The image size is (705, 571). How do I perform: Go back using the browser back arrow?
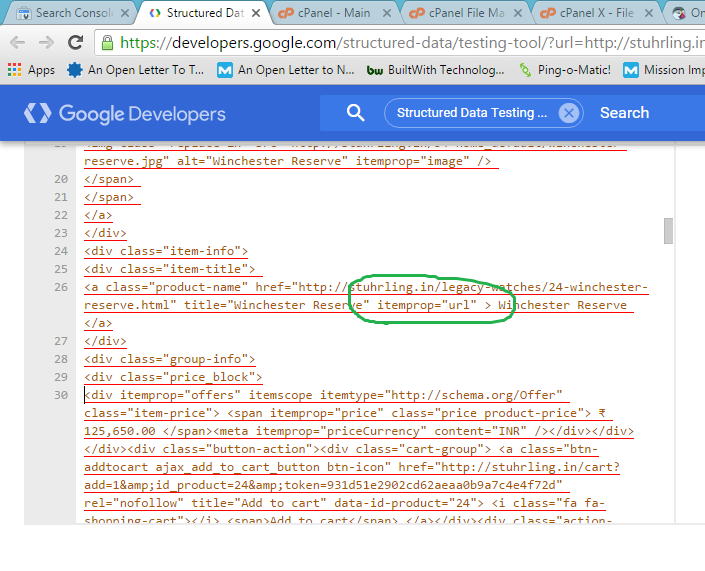tap(18, 43)
